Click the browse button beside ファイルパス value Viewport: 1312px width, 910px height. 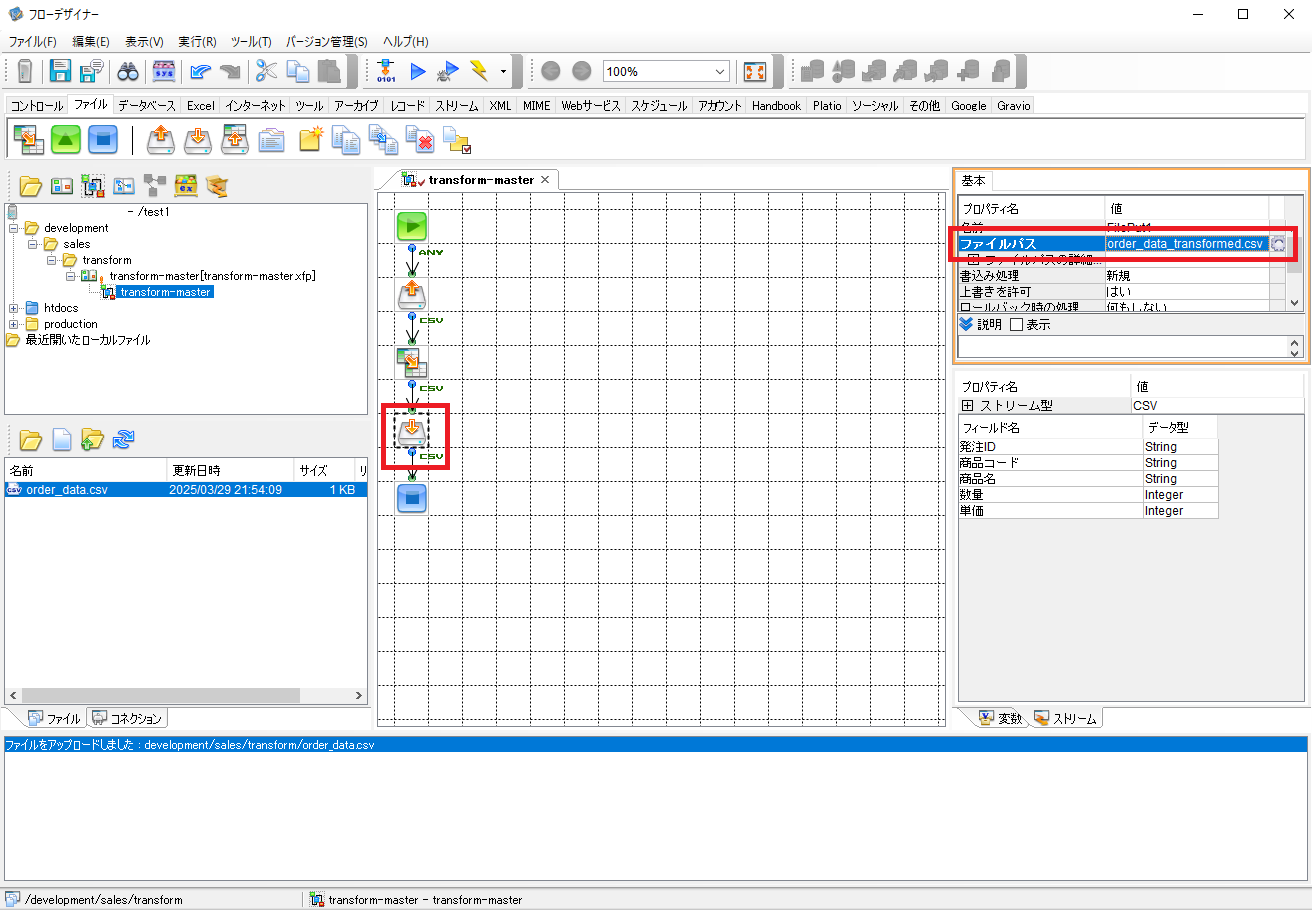(x=1278, y=243)
